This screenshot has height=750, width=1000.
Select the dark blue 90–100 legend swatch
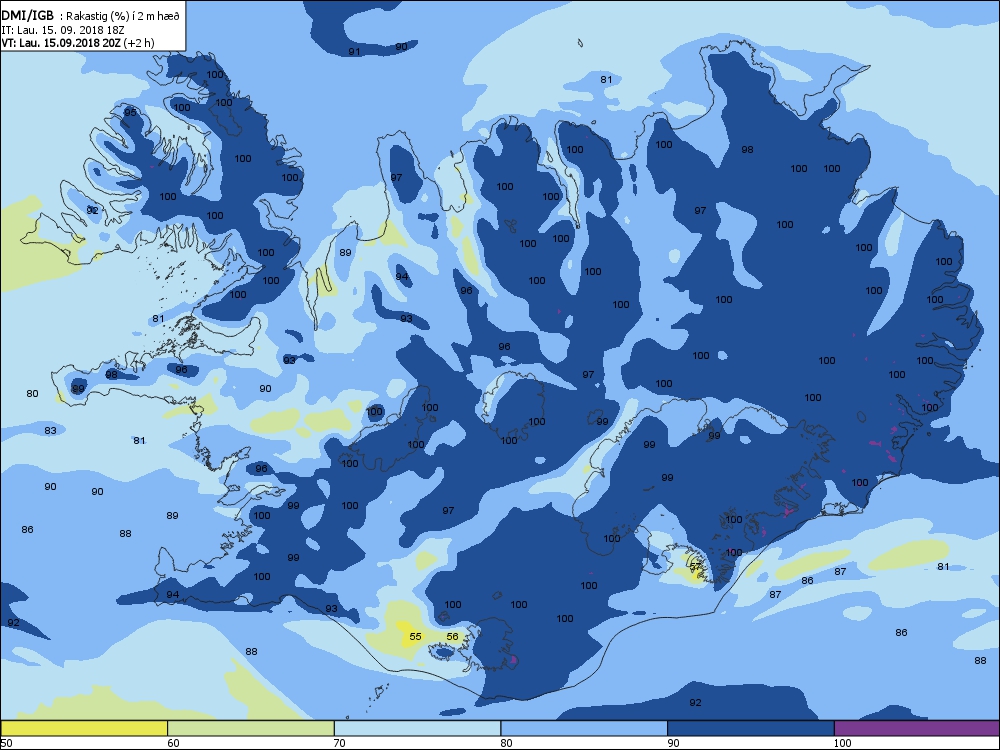coord(751,728)
